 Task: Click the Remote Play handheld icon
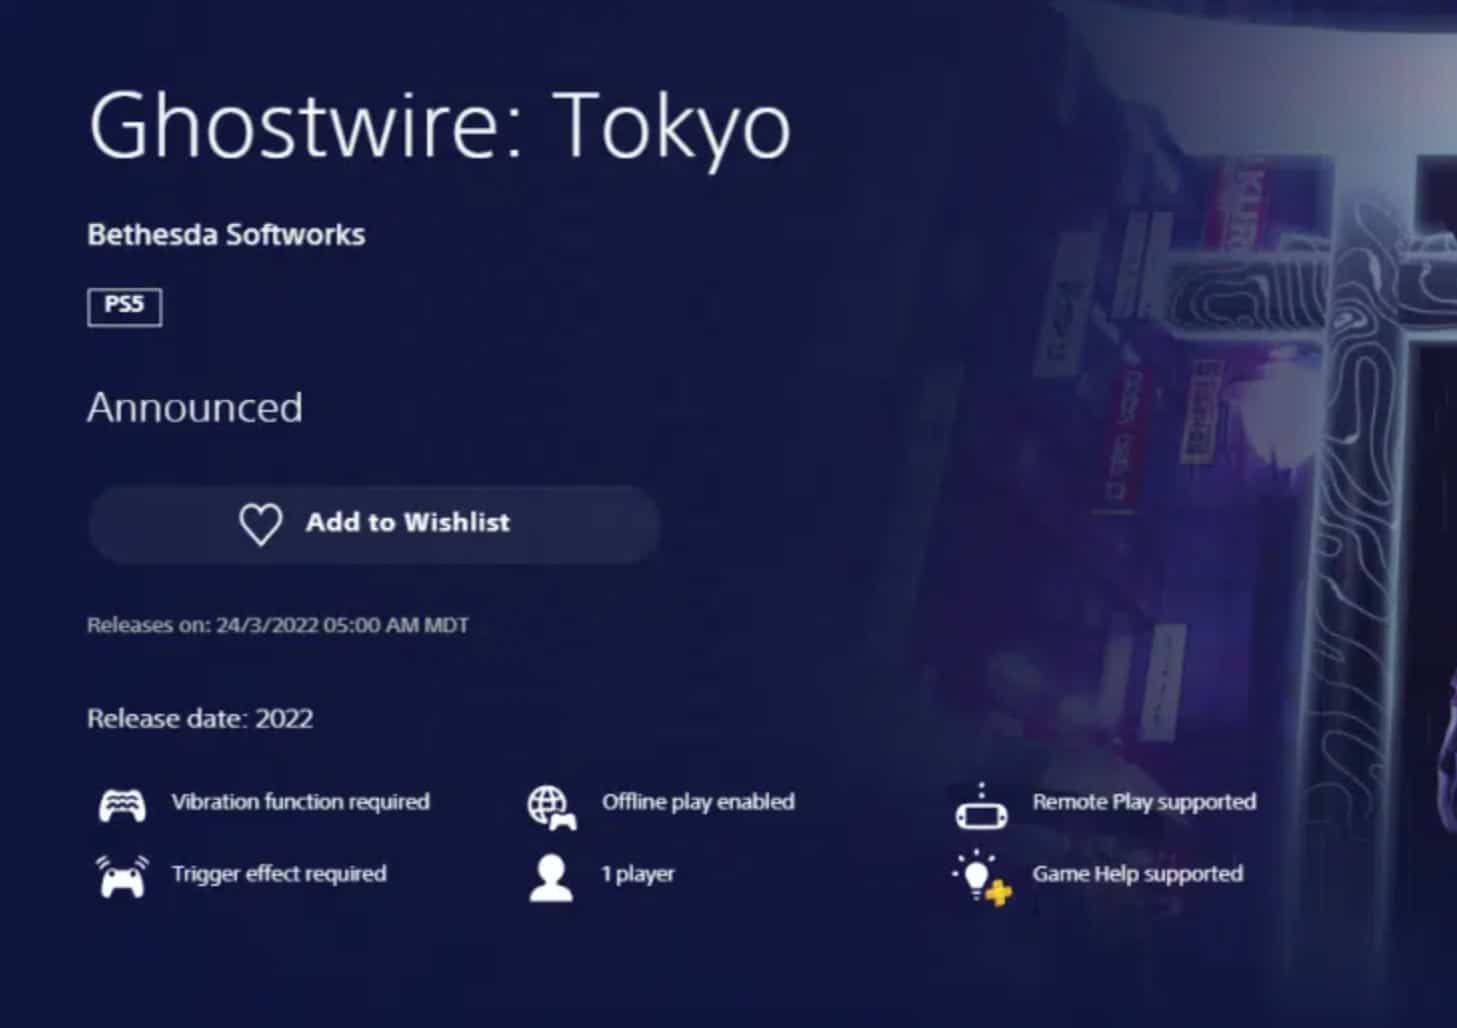pos(981,808)
